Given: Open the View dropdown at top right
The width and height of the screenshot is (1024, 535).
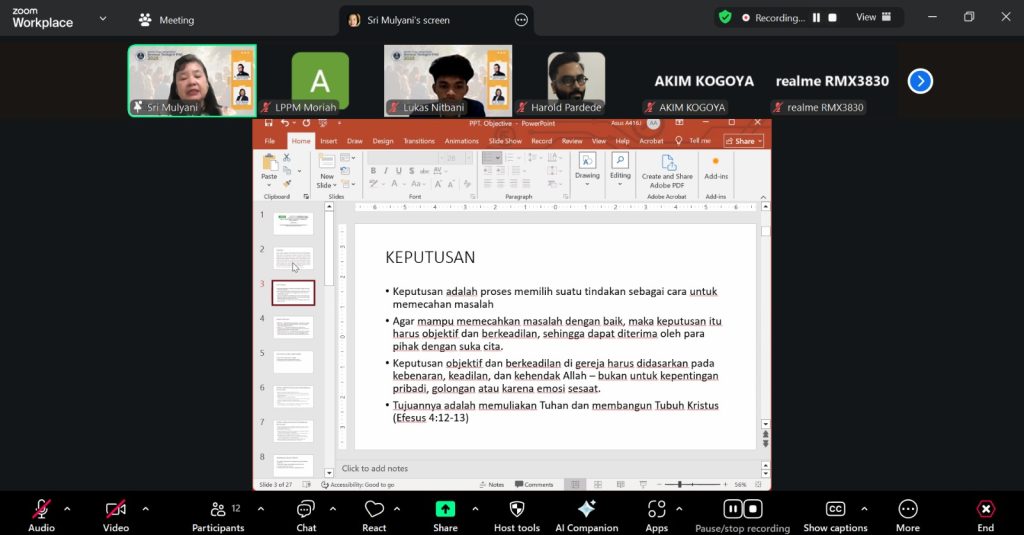Looking at the screenshot, I should tap(873, 18).
